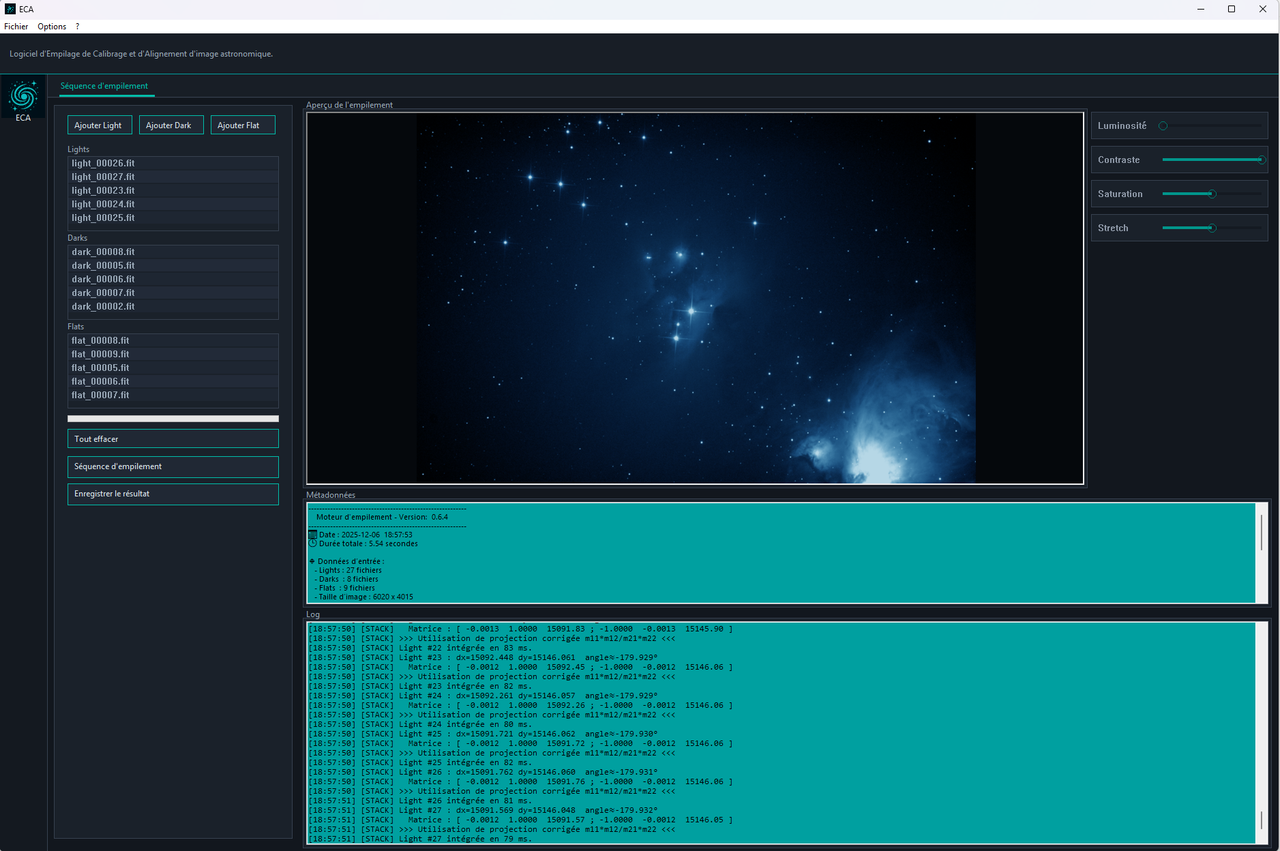Click the stacking progress bar

coord(173,418)
